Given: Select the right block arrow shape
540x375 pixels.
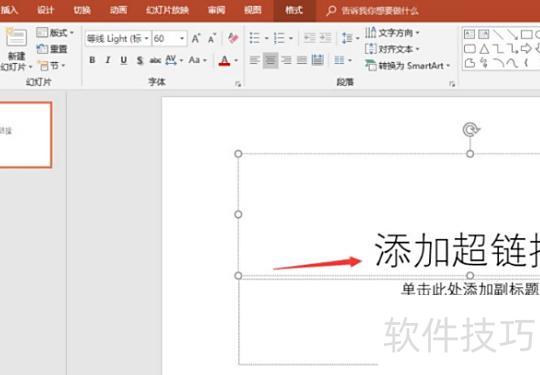Looking at the screenshot, I should point(526,49).
